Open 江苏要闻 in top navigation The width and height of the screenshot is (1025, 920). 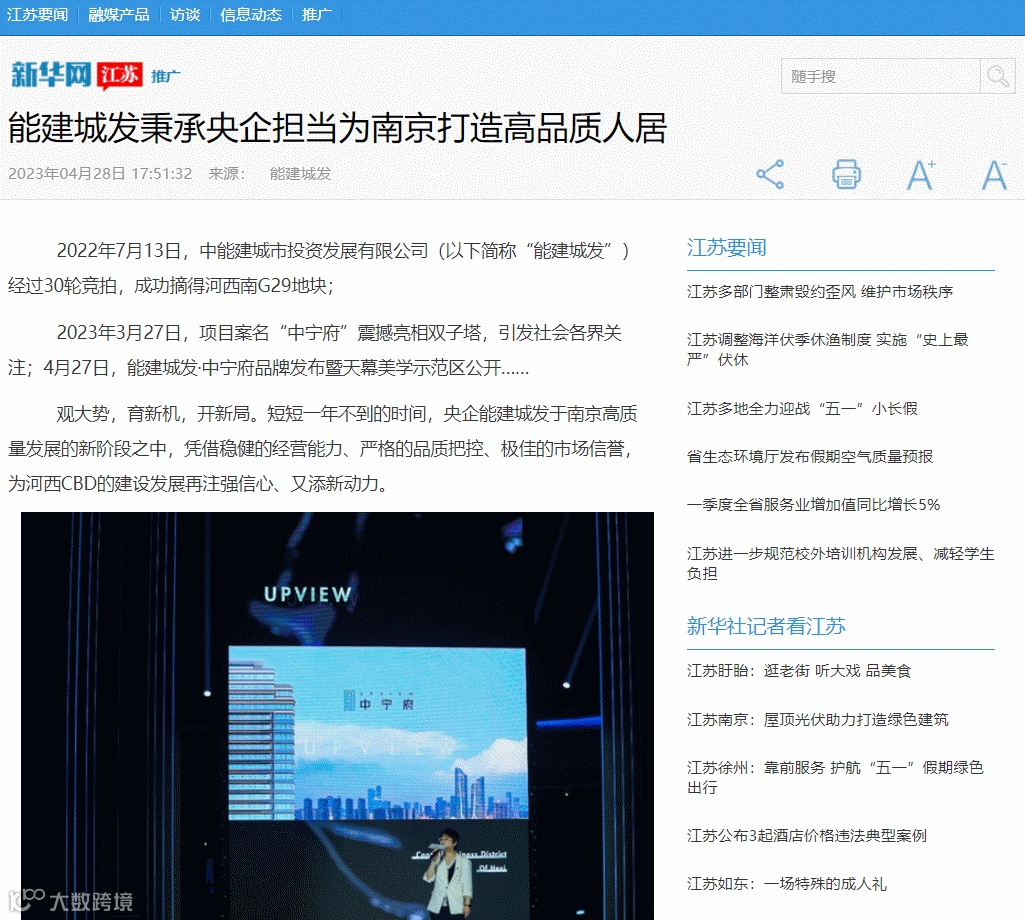(x=37, y=14)
